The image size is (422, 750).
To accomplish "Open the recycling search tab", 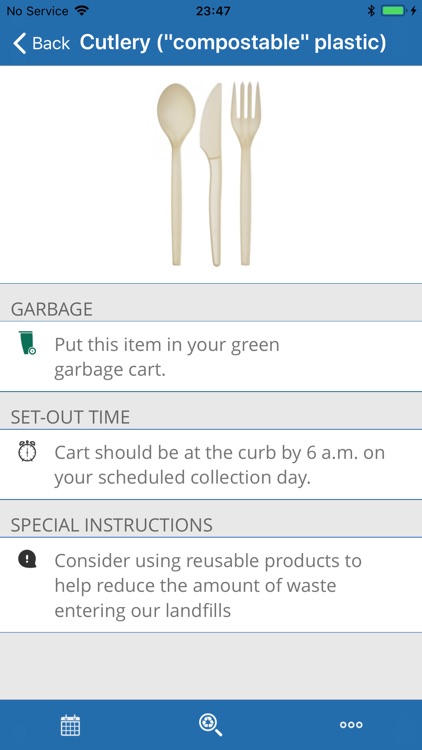I will [211, 725].
